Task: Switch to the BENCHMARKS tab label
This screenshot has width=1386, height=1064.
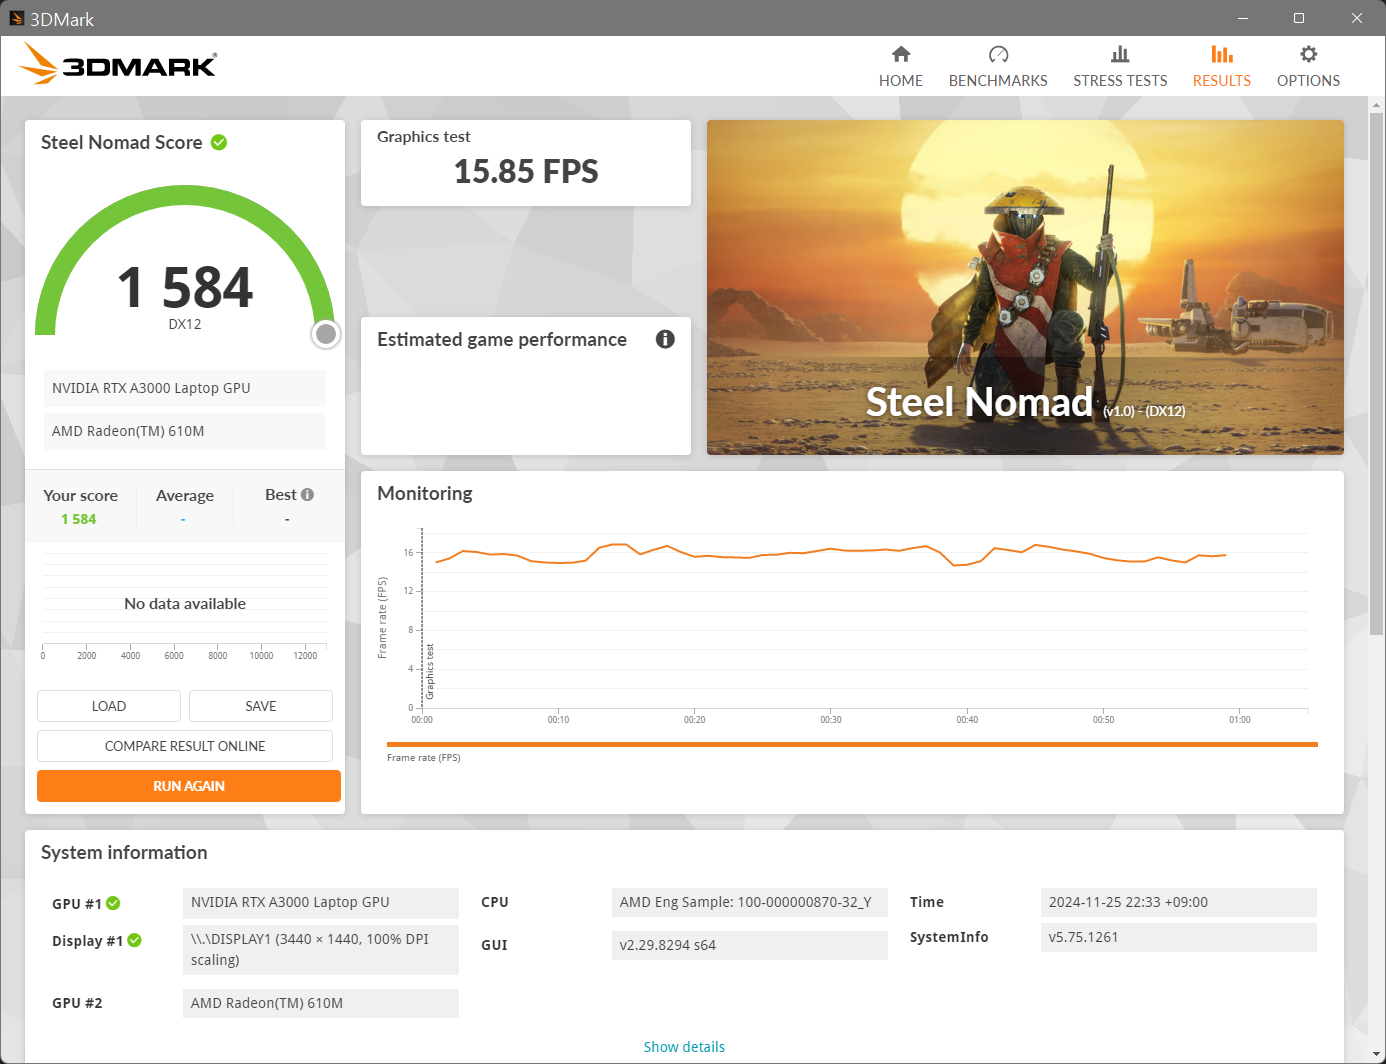Action: pos(998,81)
